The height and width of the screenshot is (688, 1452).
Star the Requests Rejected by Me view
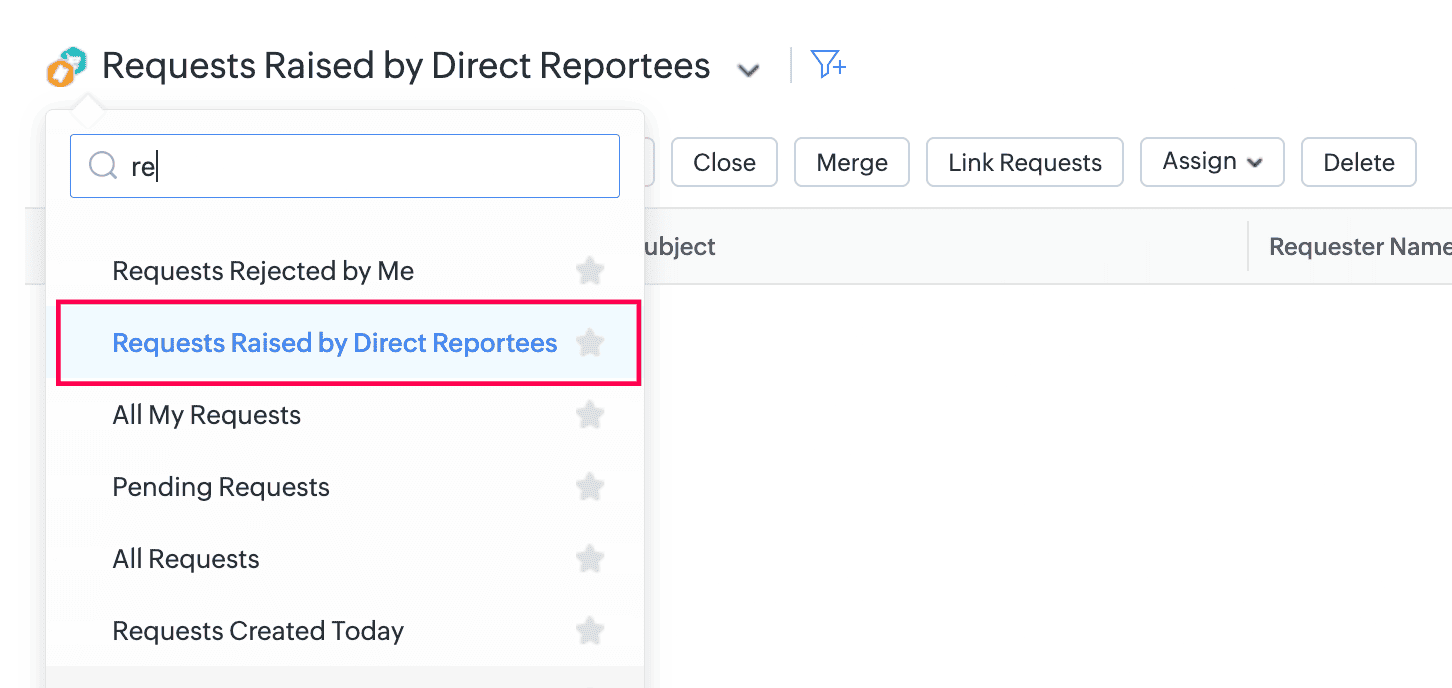tap(590, 271)
